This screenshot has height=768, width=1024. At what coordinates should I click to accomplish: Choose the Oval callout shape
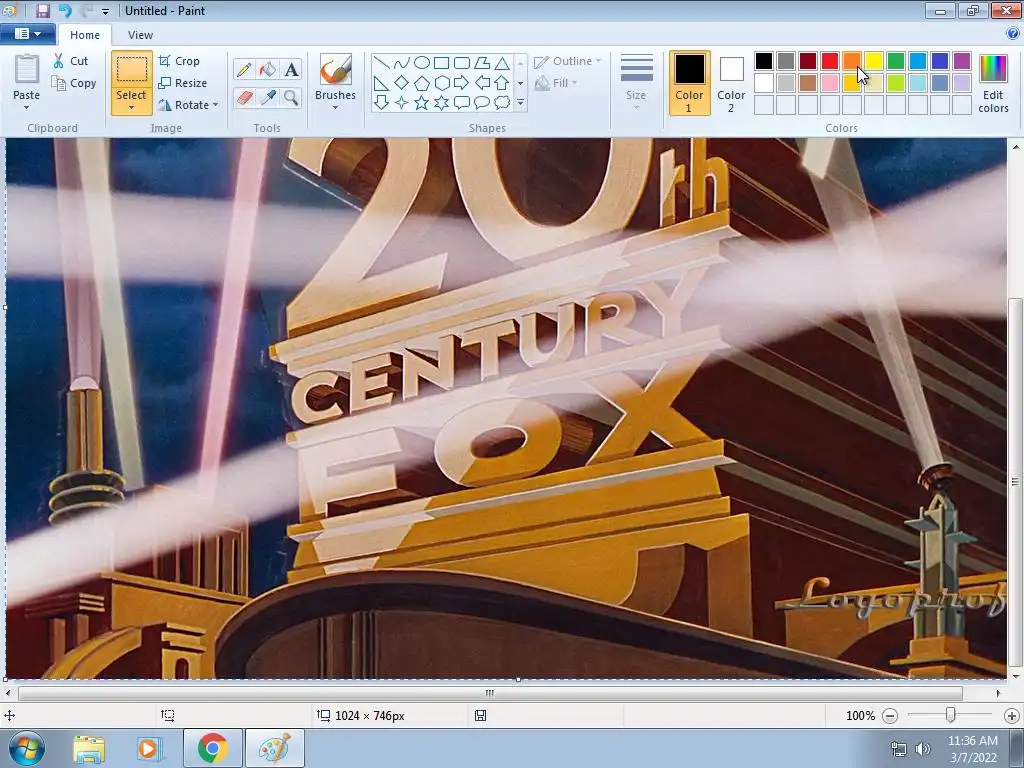point(482,103)
